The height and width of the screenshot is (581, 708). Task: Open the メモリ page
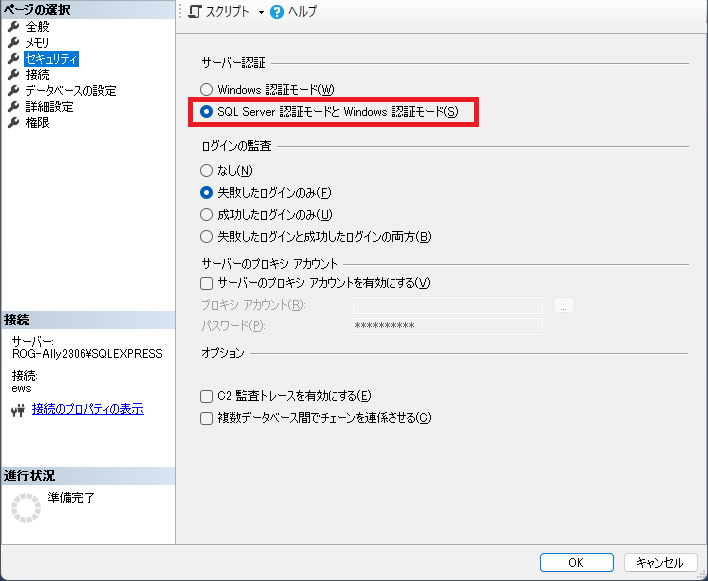tap(37, 43)
